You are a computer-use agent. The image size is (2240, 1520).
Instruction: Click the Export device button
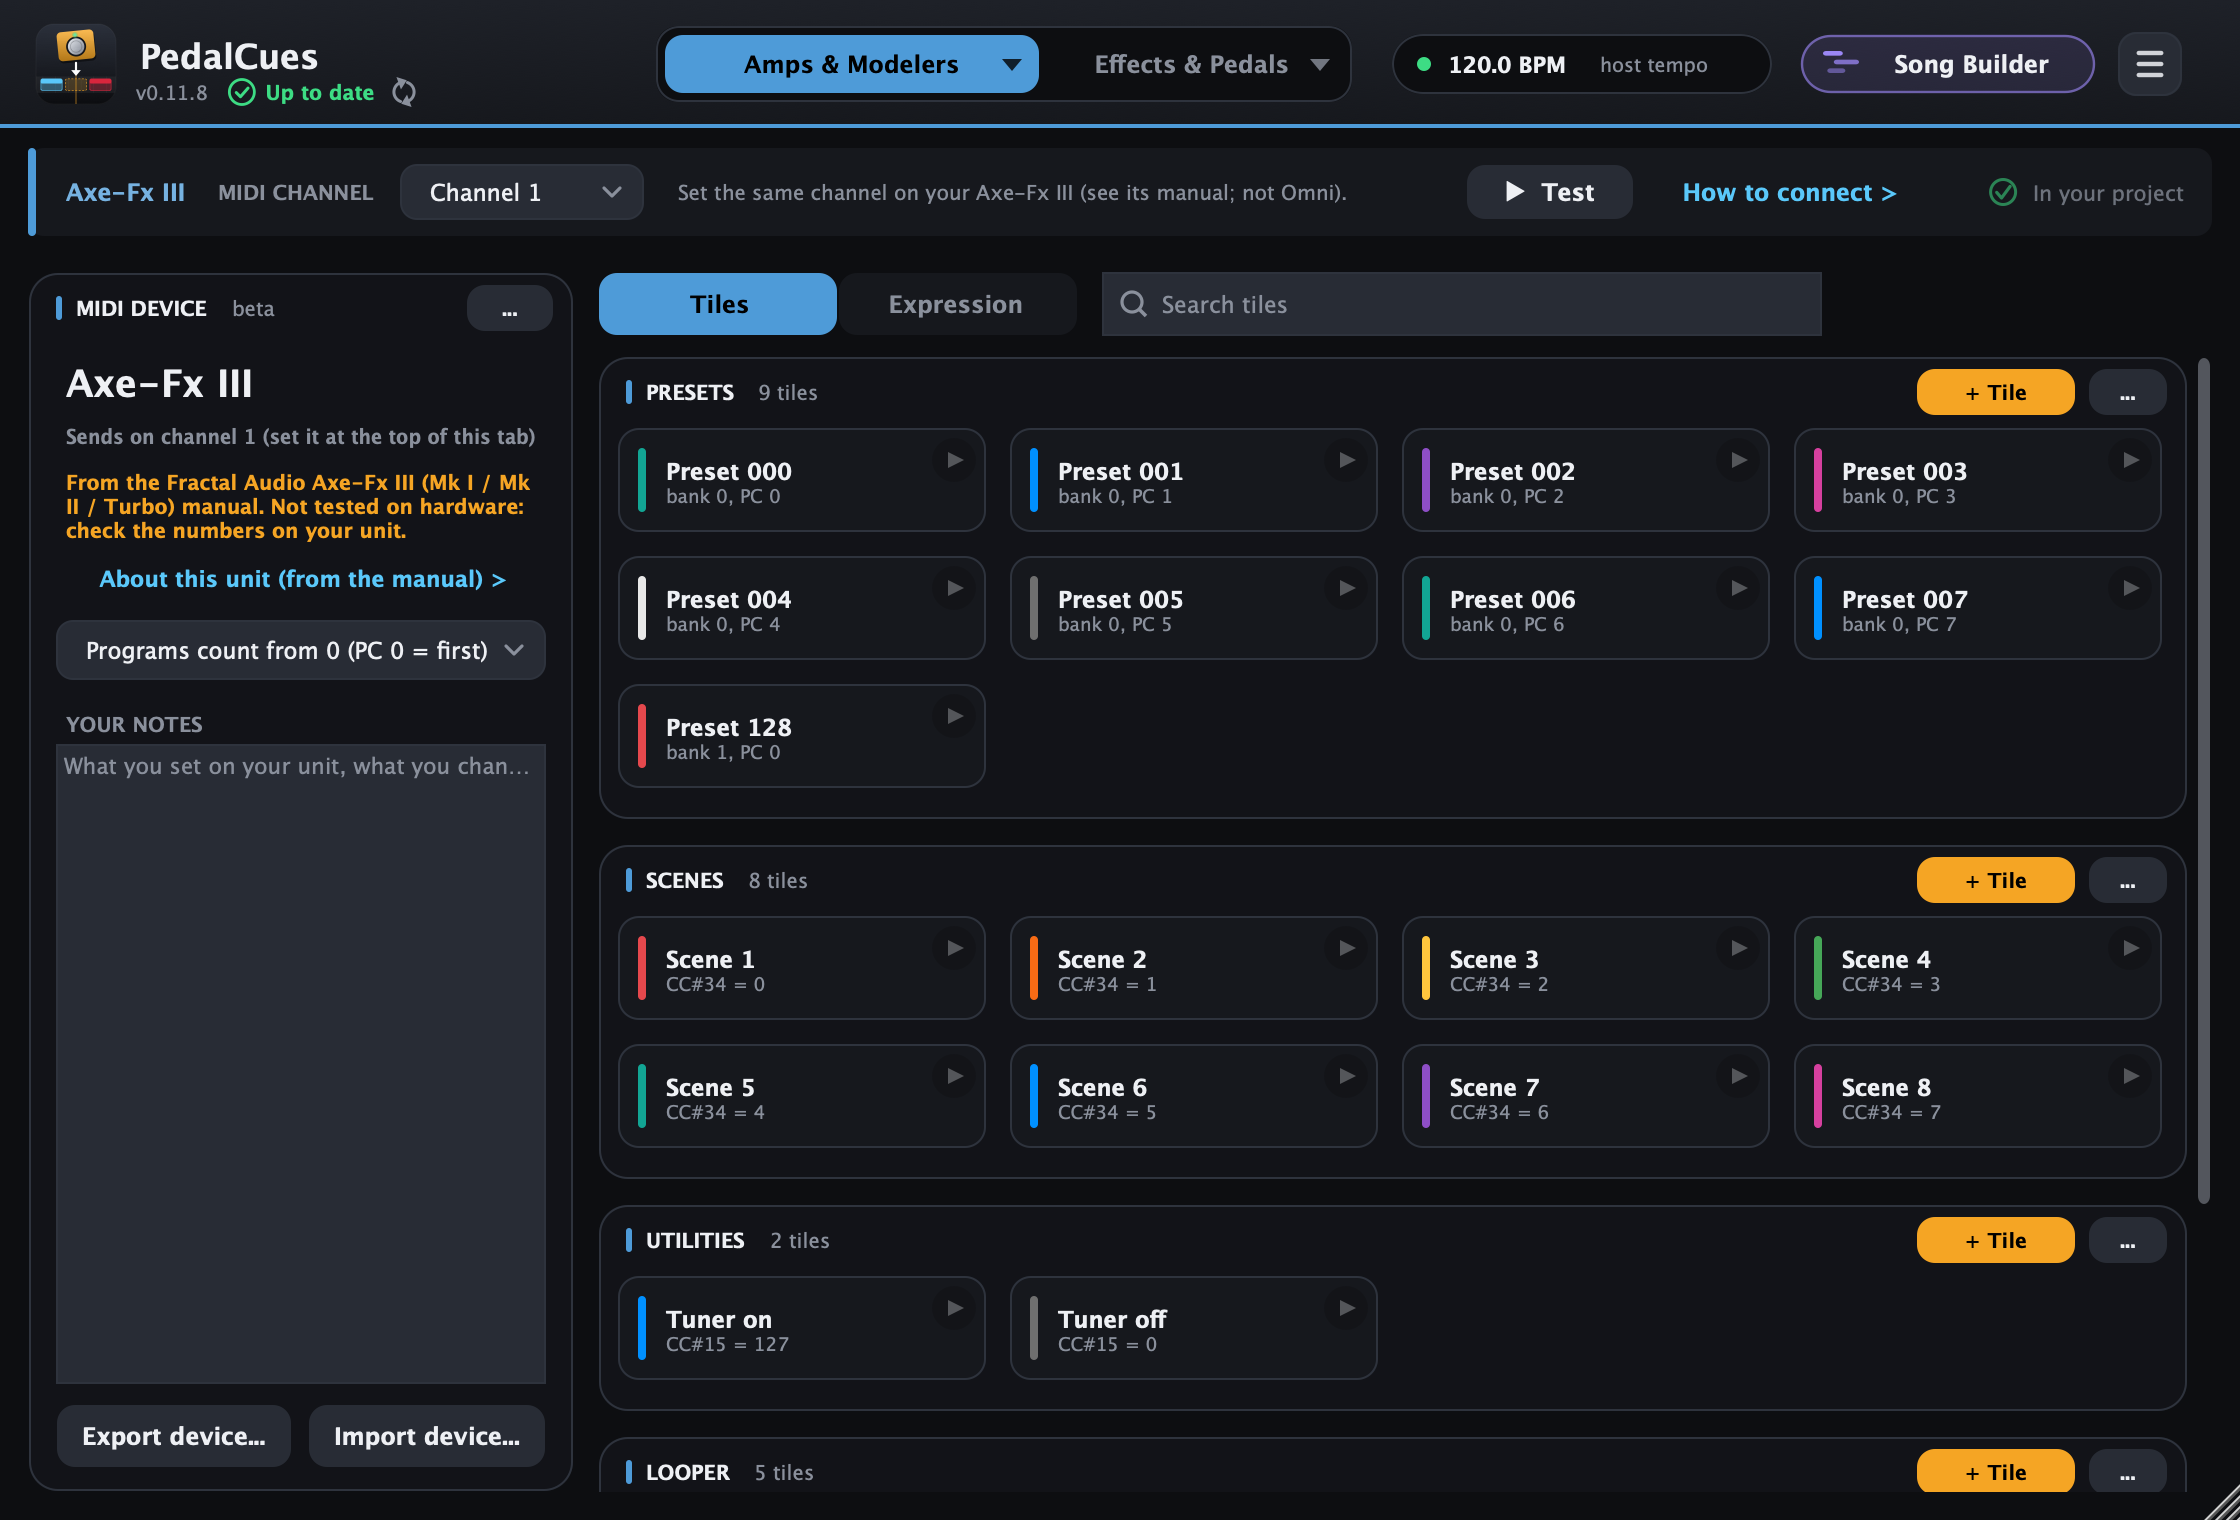(x=174, y=1436)
